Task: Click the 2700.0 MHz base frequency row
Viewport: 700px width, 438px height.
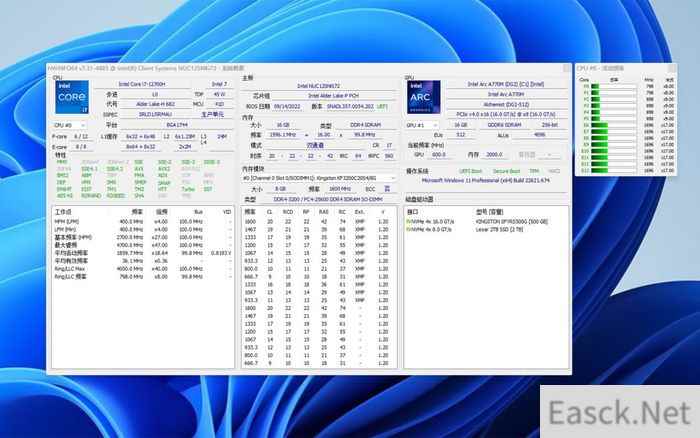Action: [142, 238]
